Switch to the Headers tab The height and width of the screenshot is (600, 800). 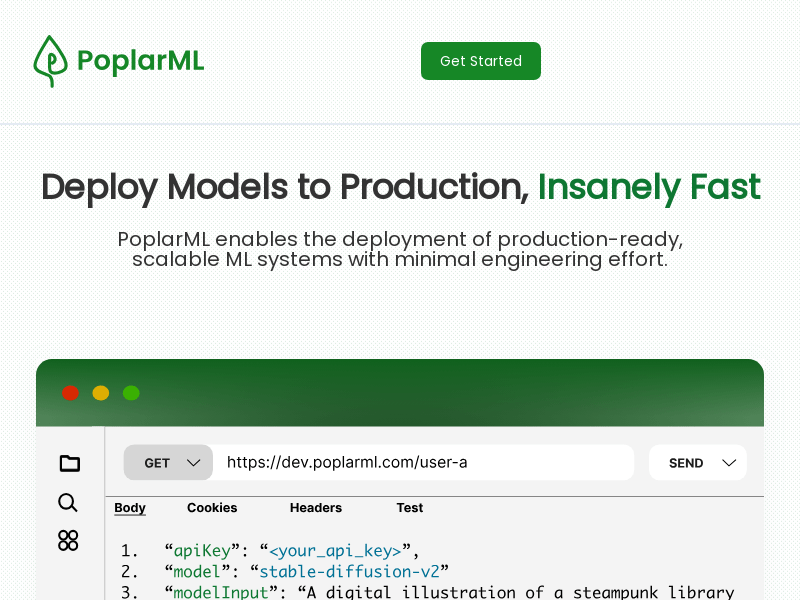pyautogui.click(x=316, y=508)
